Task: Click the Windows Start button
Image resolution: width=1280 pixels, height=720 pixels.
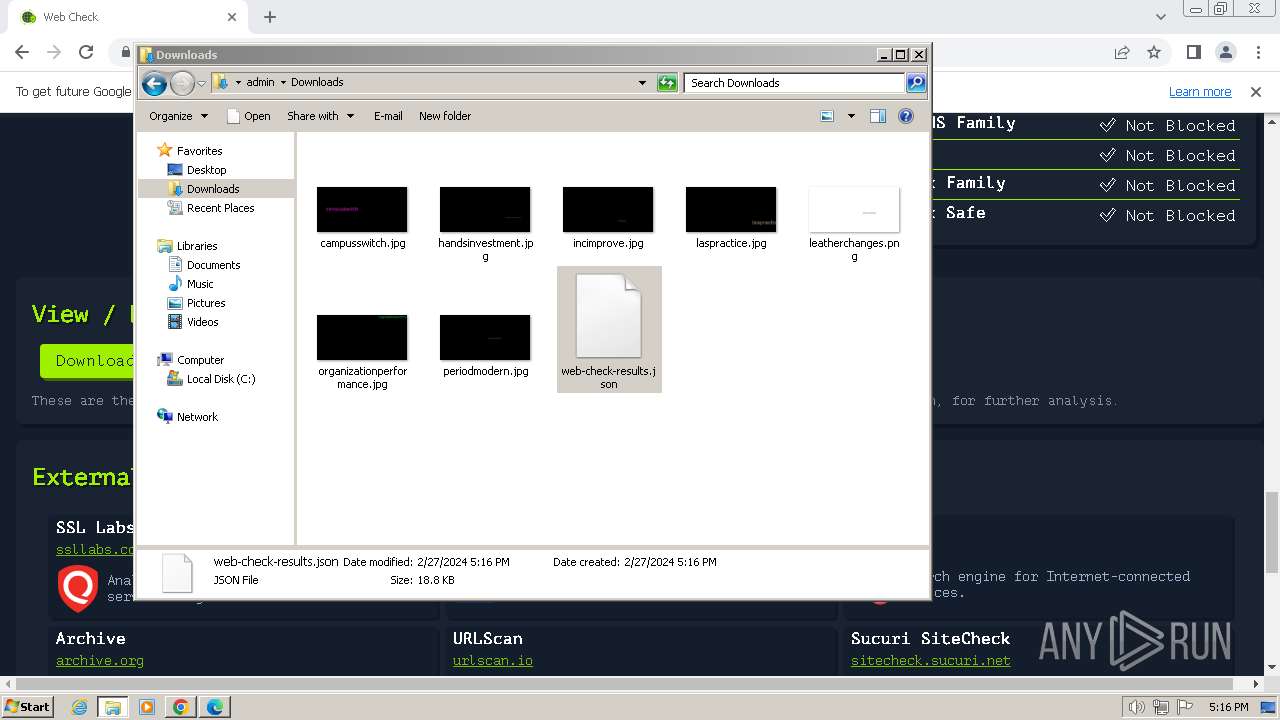Action: [x=27, y=707]
